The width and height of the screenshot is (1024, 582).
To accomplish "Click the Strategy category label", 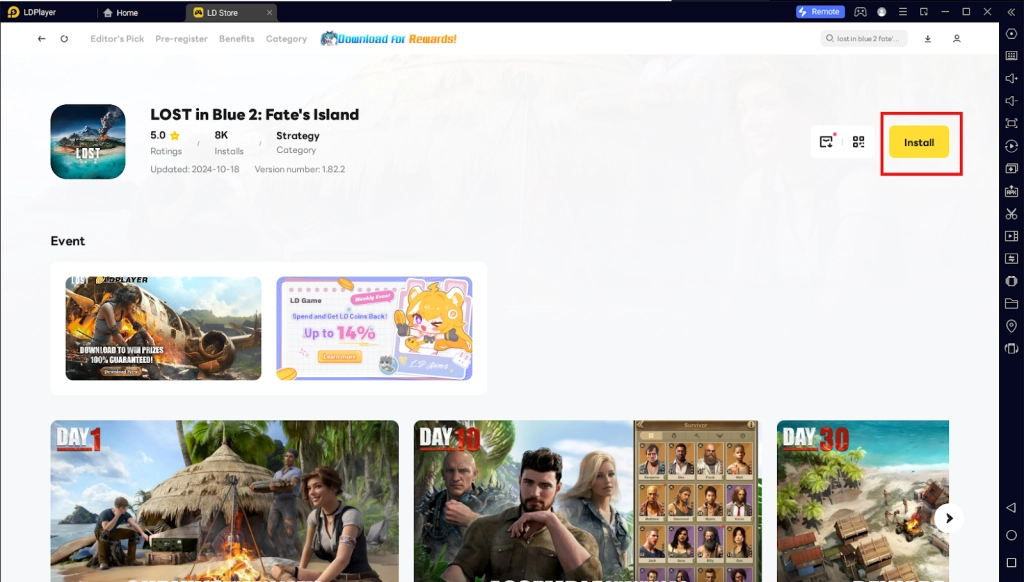I will (x=298, y=136).
